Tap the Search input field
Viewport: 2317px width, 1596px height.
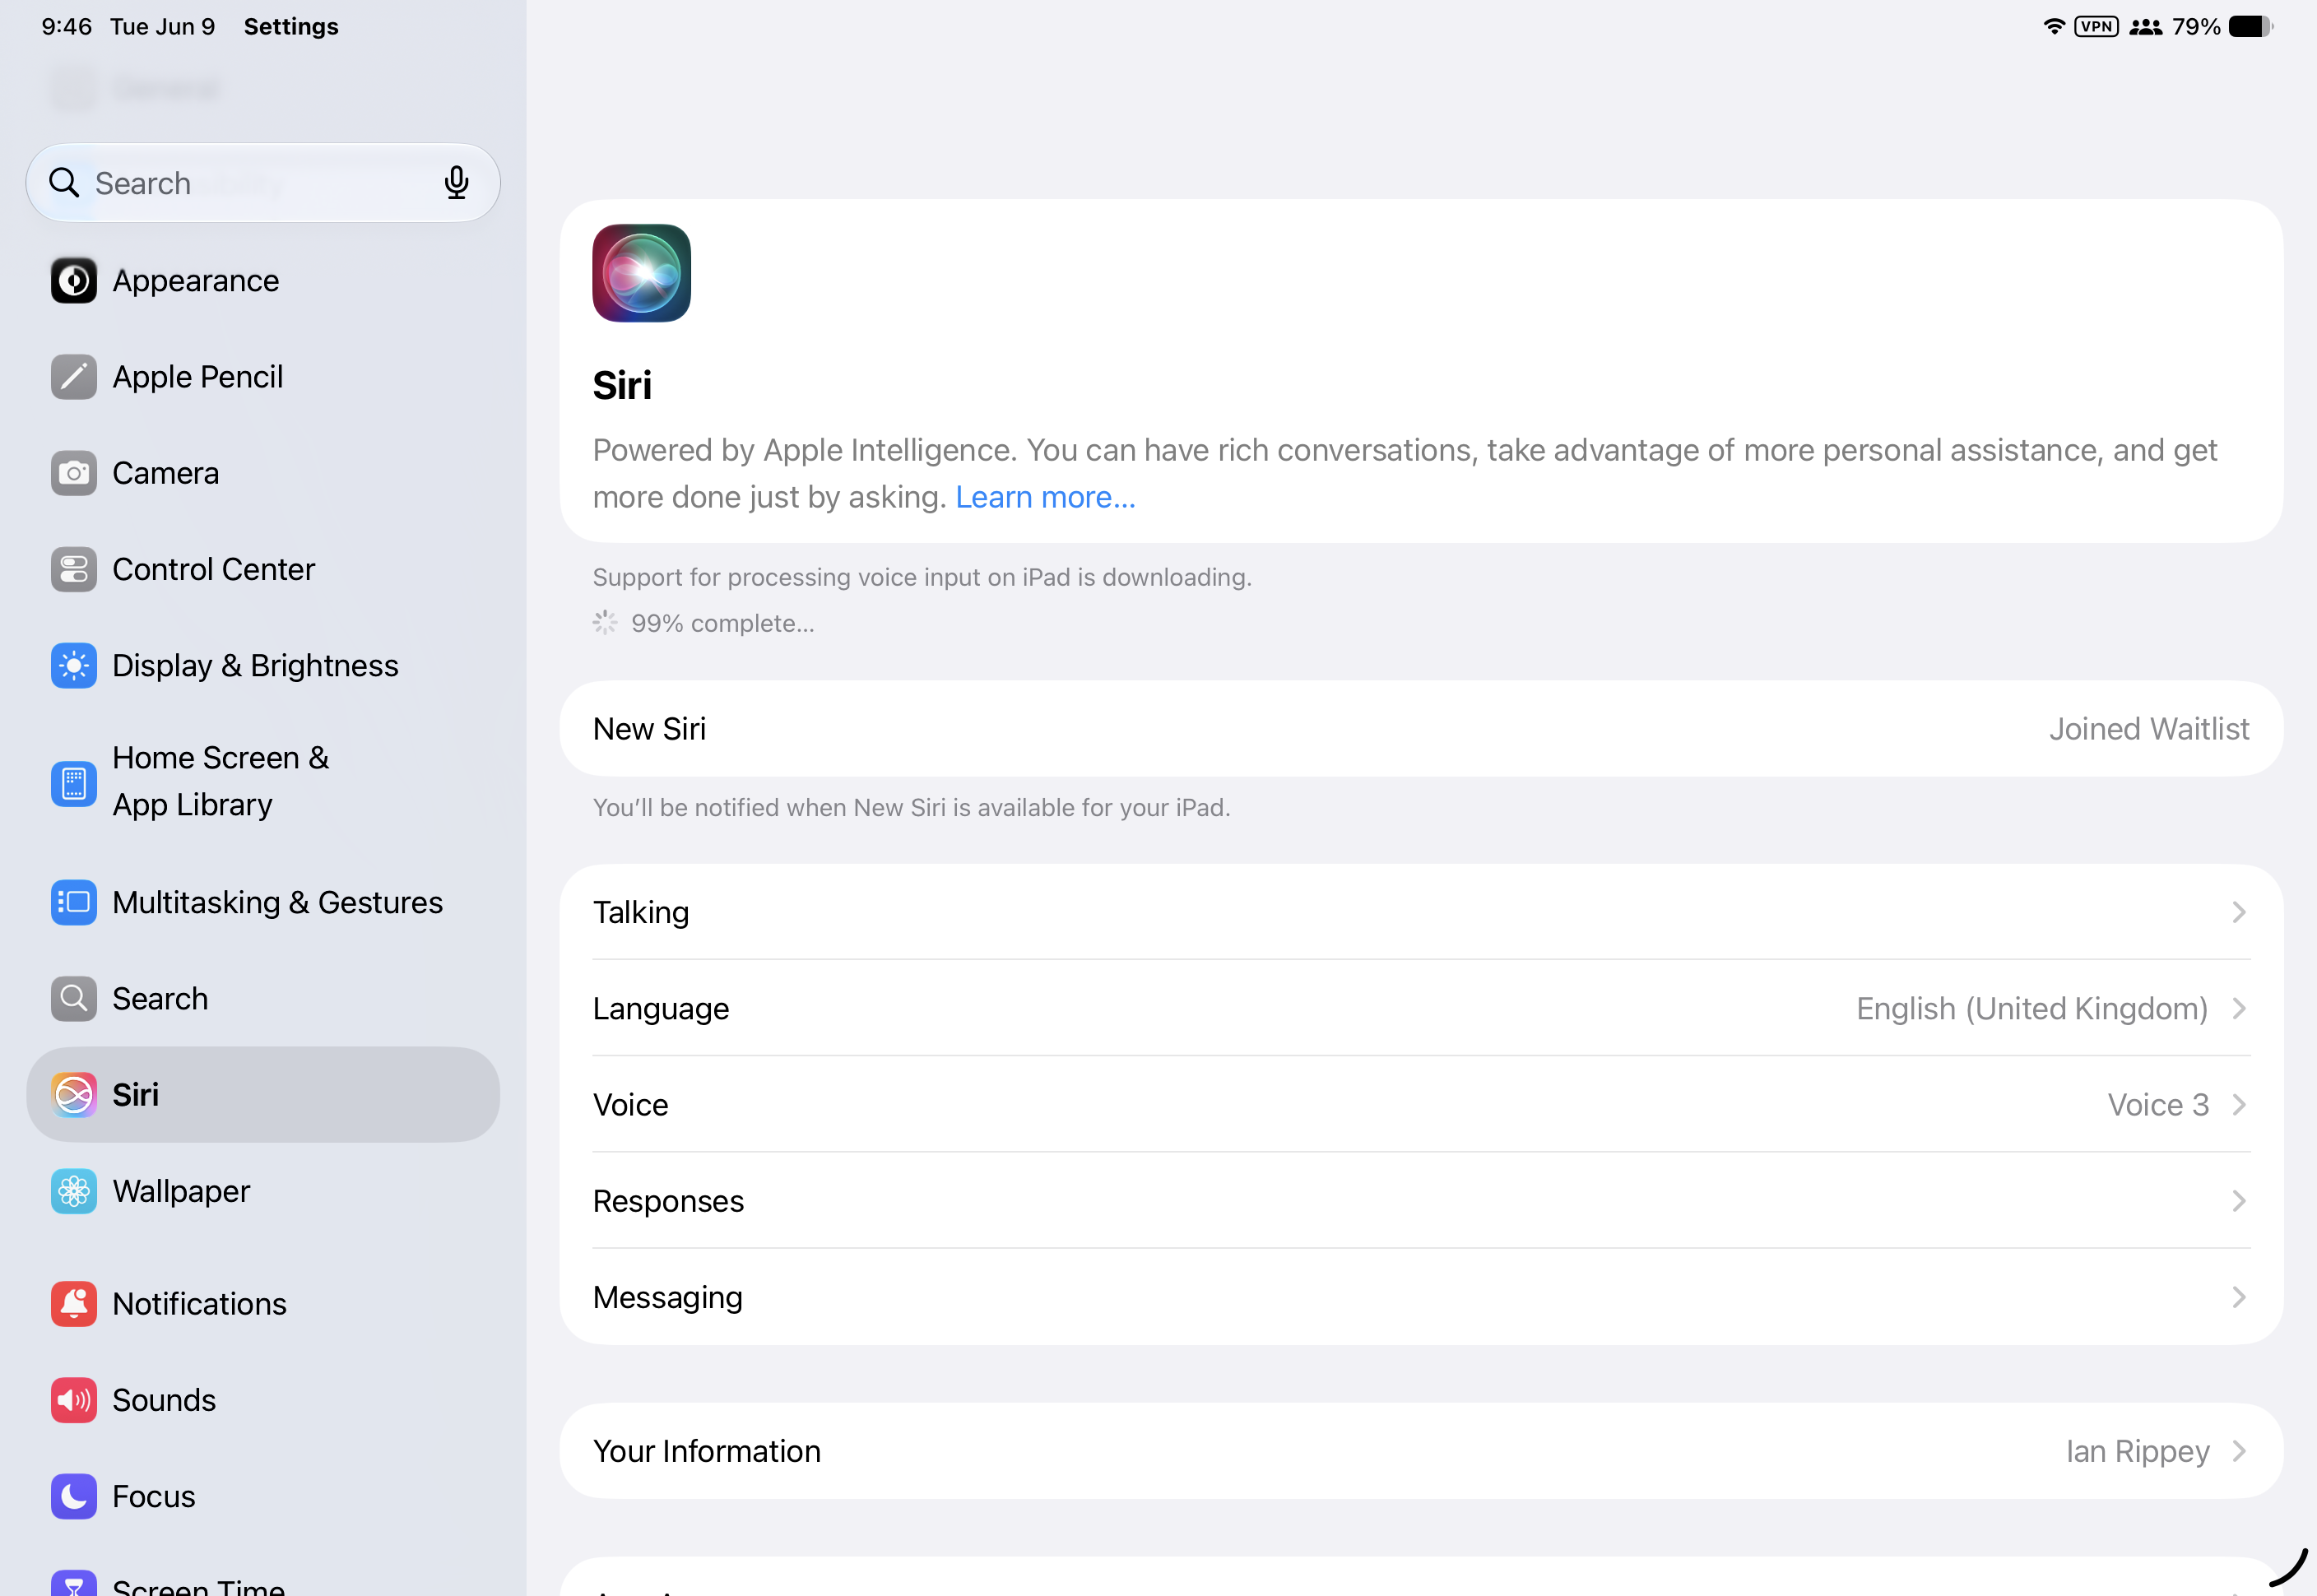263,183
